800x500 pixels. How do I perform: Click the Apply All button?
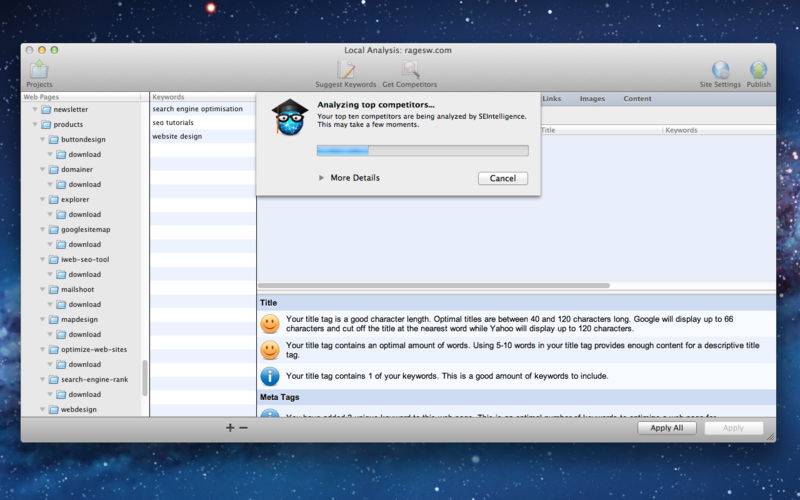(667, 428)
